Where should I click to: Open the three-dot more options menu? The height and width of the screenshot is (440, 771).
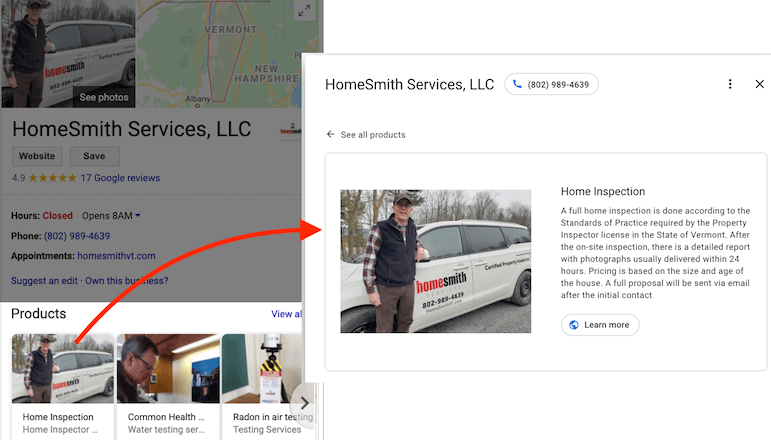click(730, 84)
